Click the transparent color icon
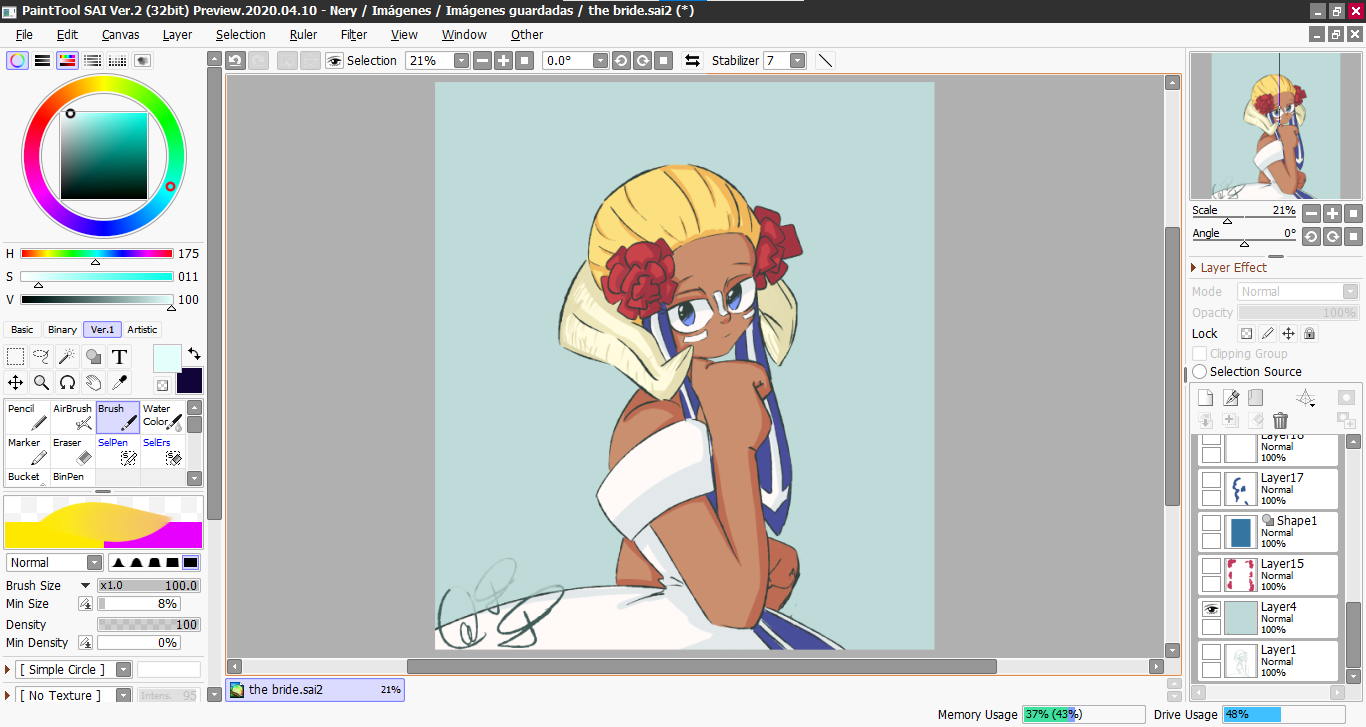 click(x=162, y=385)
